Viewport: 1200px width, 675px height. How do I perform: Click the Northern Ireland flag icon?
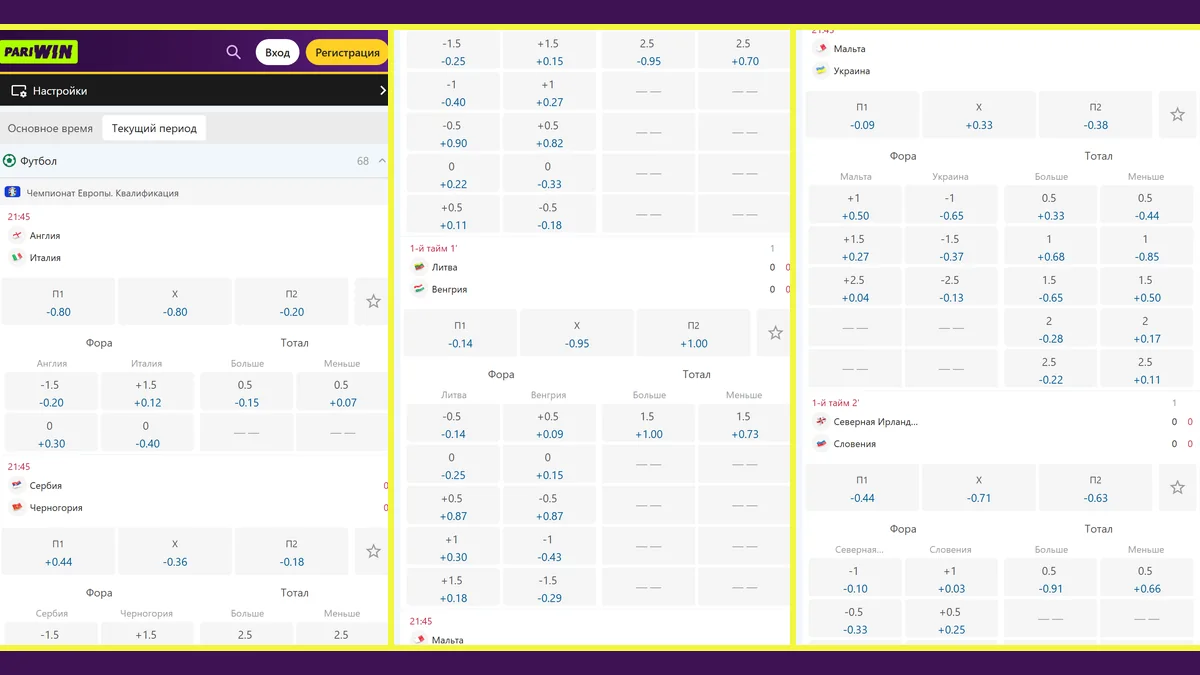click(822, 422)
